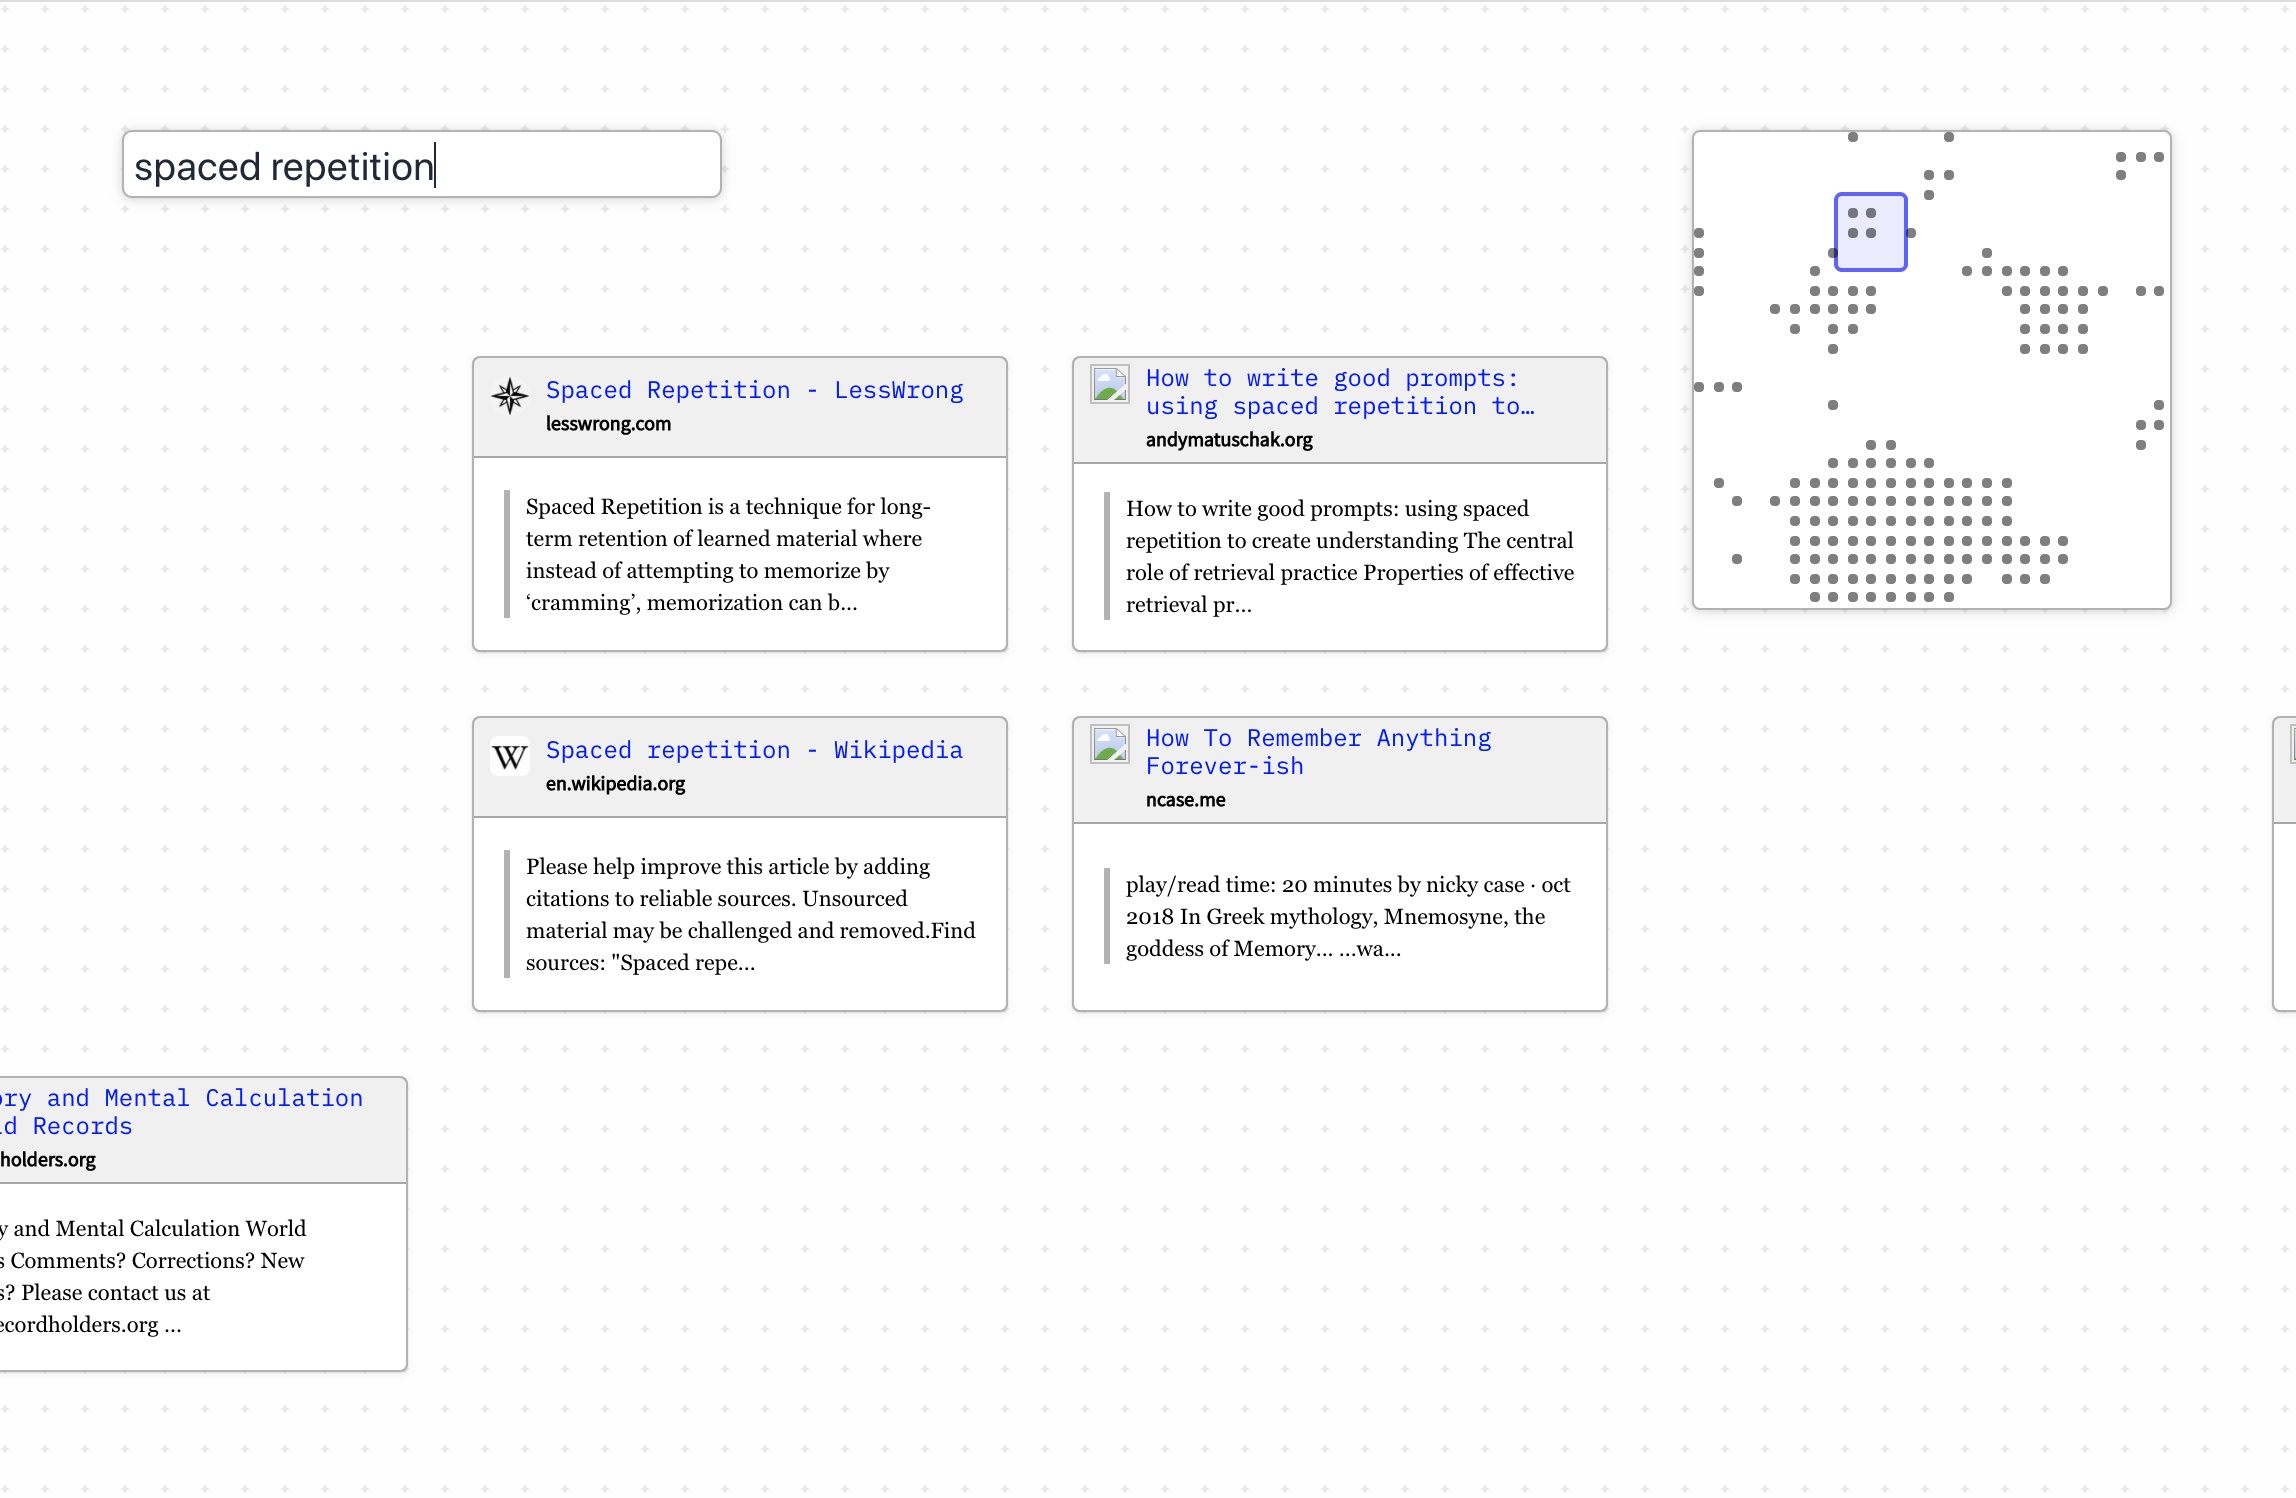Screen dimensions: 2296x1498
Task: Click the en.wikipedia.org domain label
Action: [x=615, y=784]
